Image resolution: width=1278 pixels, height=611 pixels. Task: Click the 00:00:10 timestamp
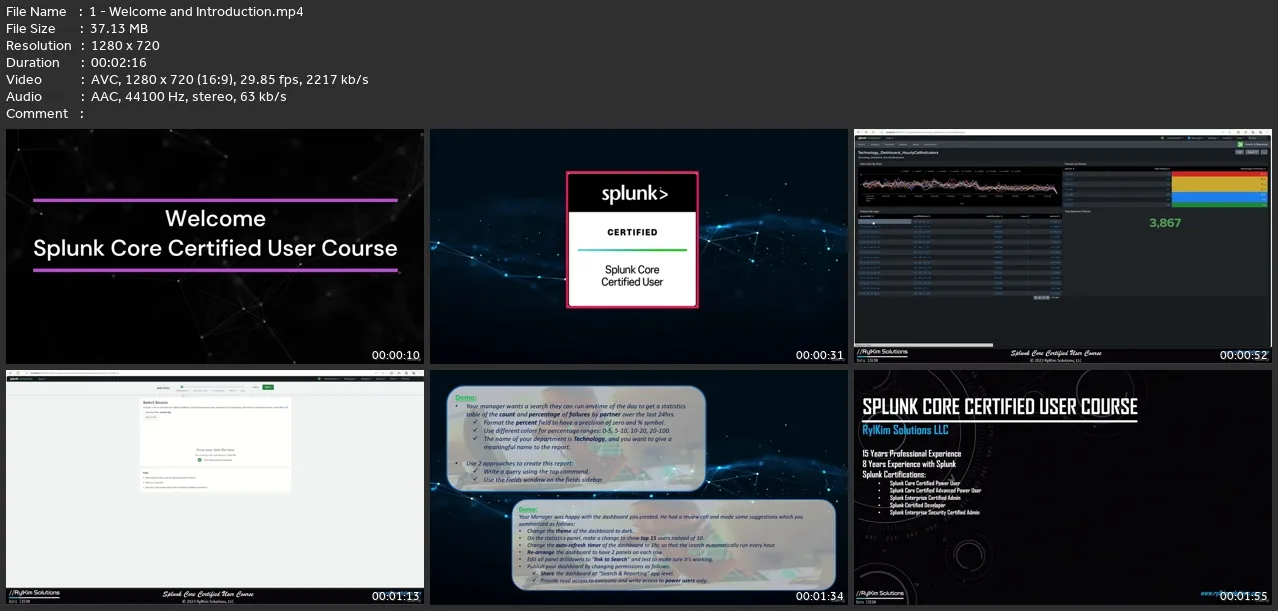pos(396,355)
